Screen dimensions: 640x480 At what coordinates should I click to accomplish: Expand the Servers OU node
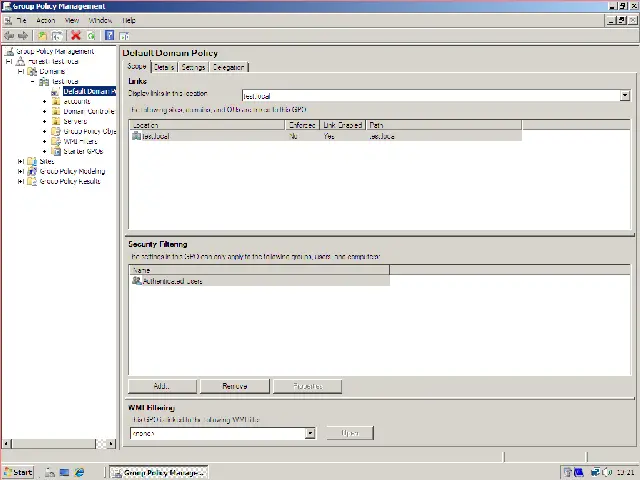click(x=44, y=121)
